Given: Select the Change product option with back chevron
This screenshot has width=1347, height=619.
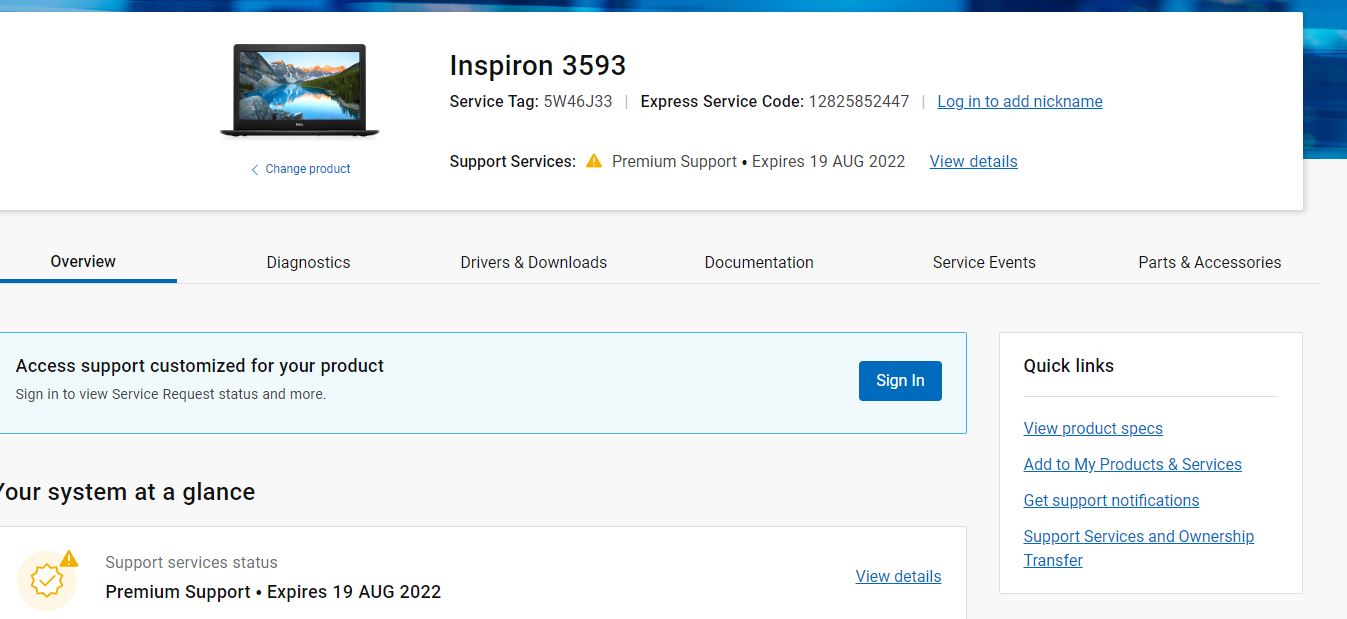Looking at the screenshot, I should pyautogui.click(x=300, y=168).
